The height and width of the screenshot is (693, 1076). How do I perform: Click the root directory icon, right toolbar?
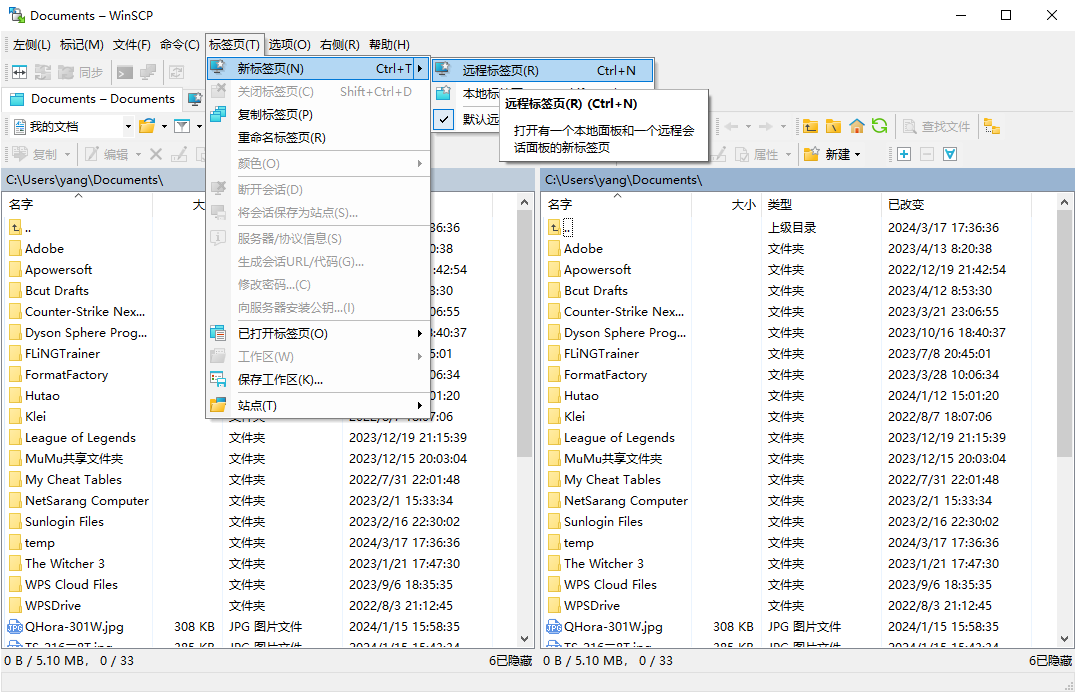click(833, 126)
